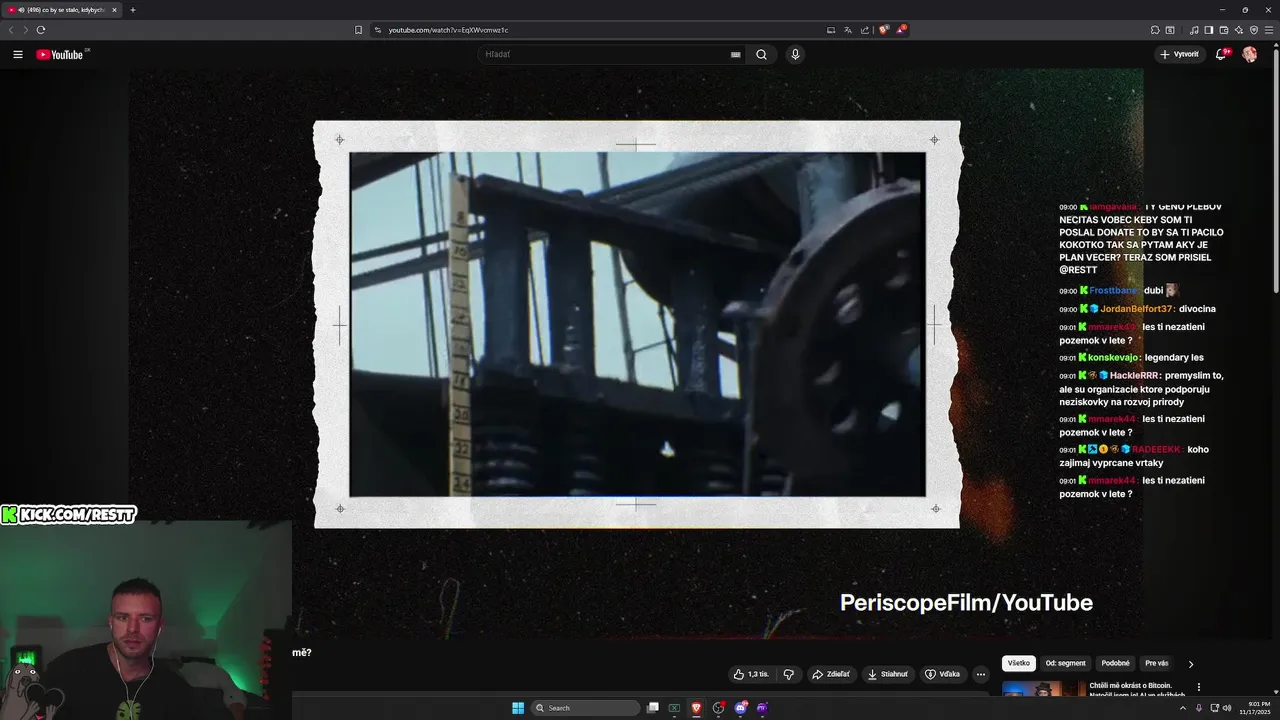Open the Brave wallet icon in toolbar
Viewport: 1280px width, 720px height.
pyautogui.click(x=1224, y=30)
